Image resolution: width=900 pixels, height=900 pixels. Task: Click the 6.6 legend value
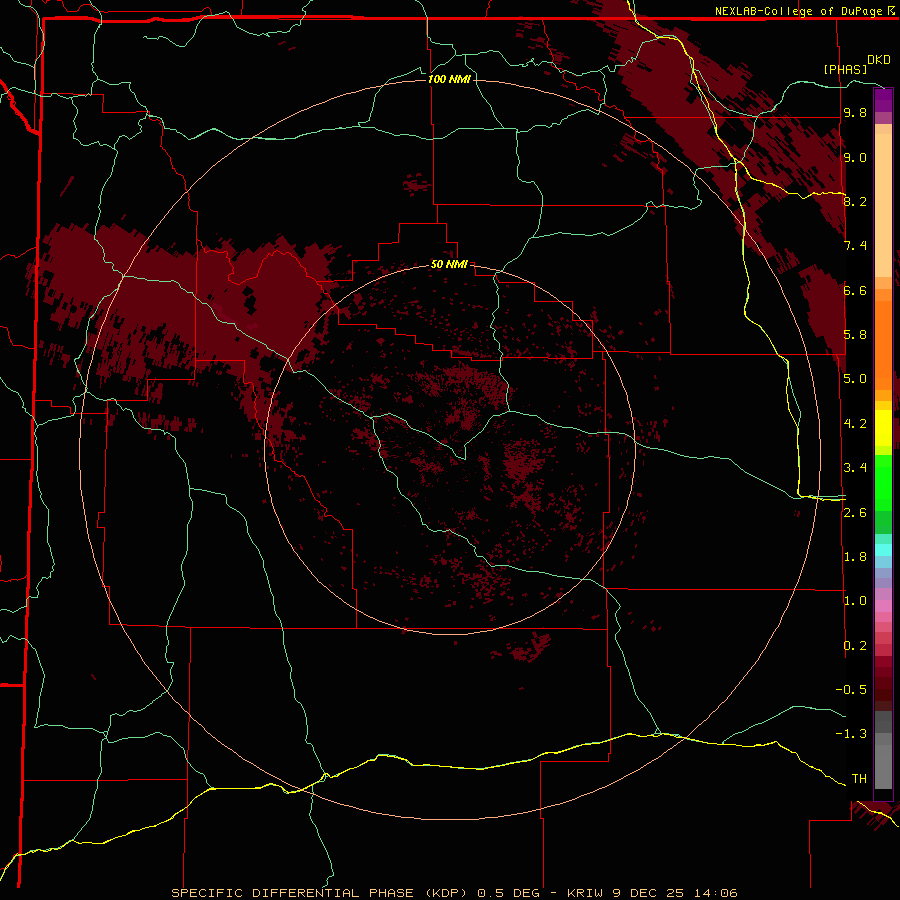(855, 290)
